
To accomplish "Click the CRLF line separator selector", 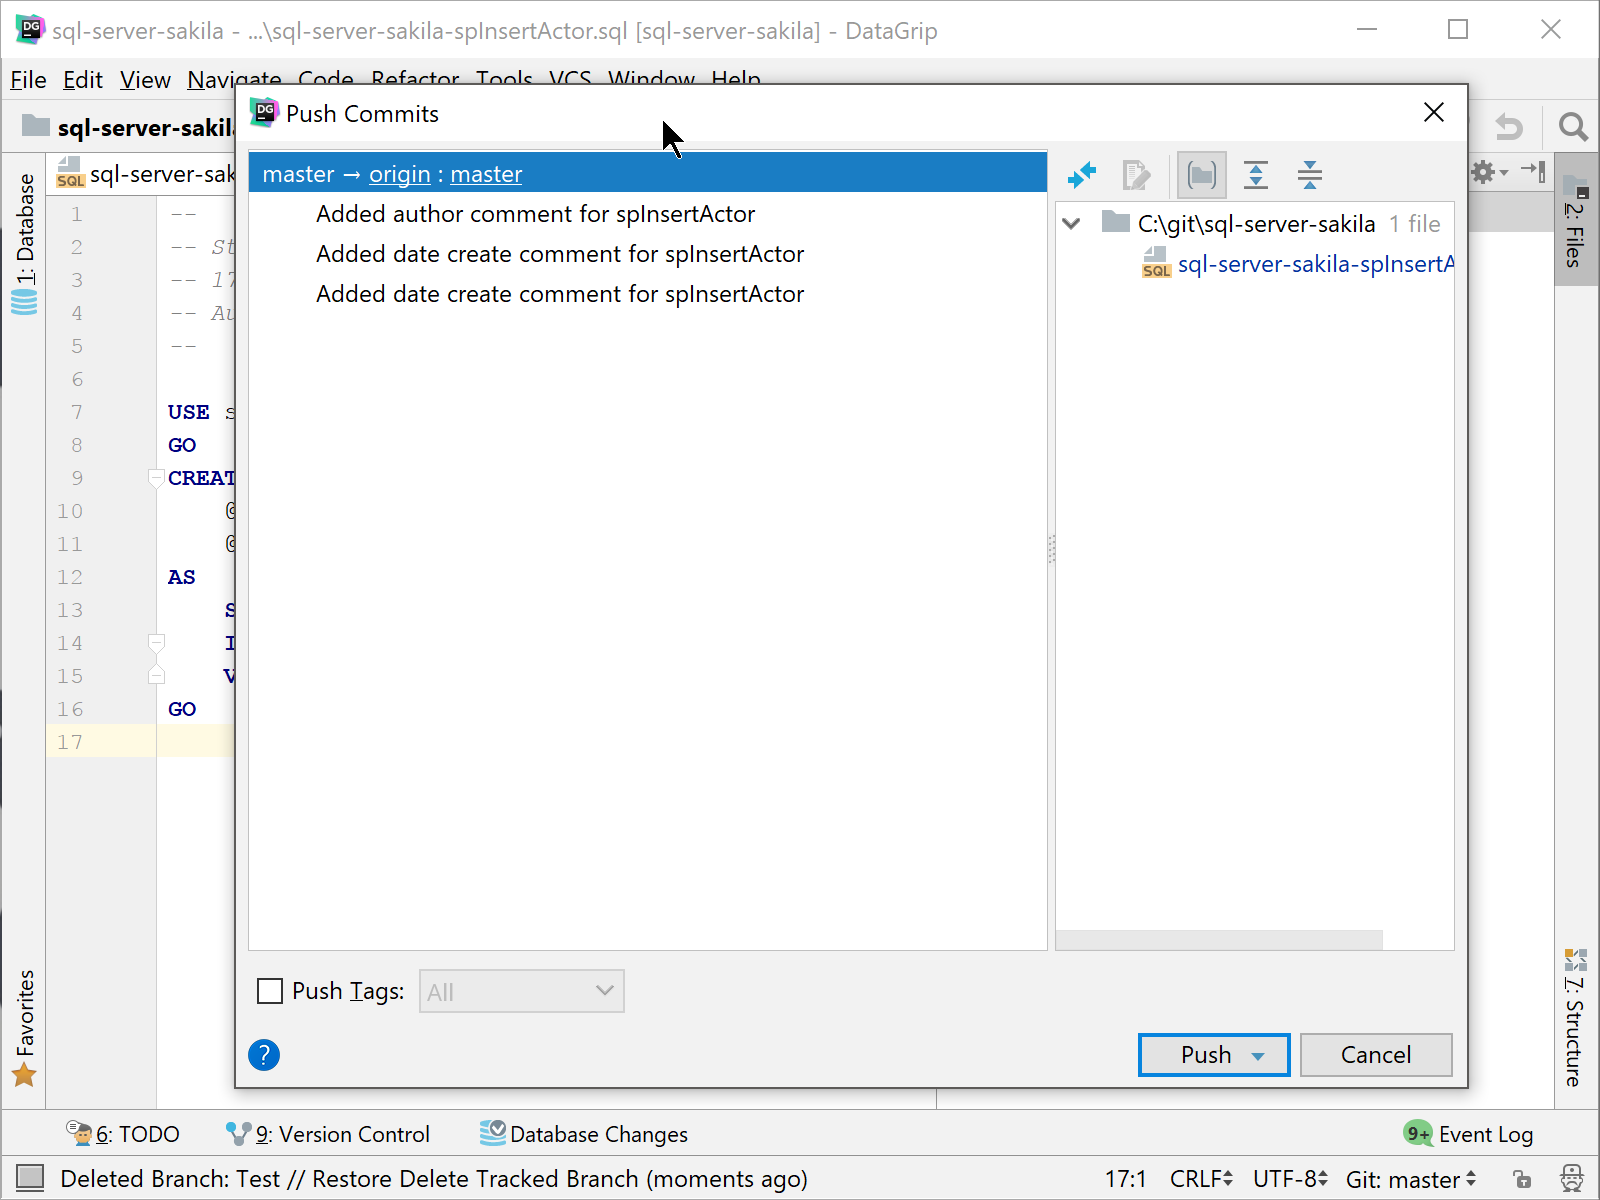I will [x=1201, y=1179].
